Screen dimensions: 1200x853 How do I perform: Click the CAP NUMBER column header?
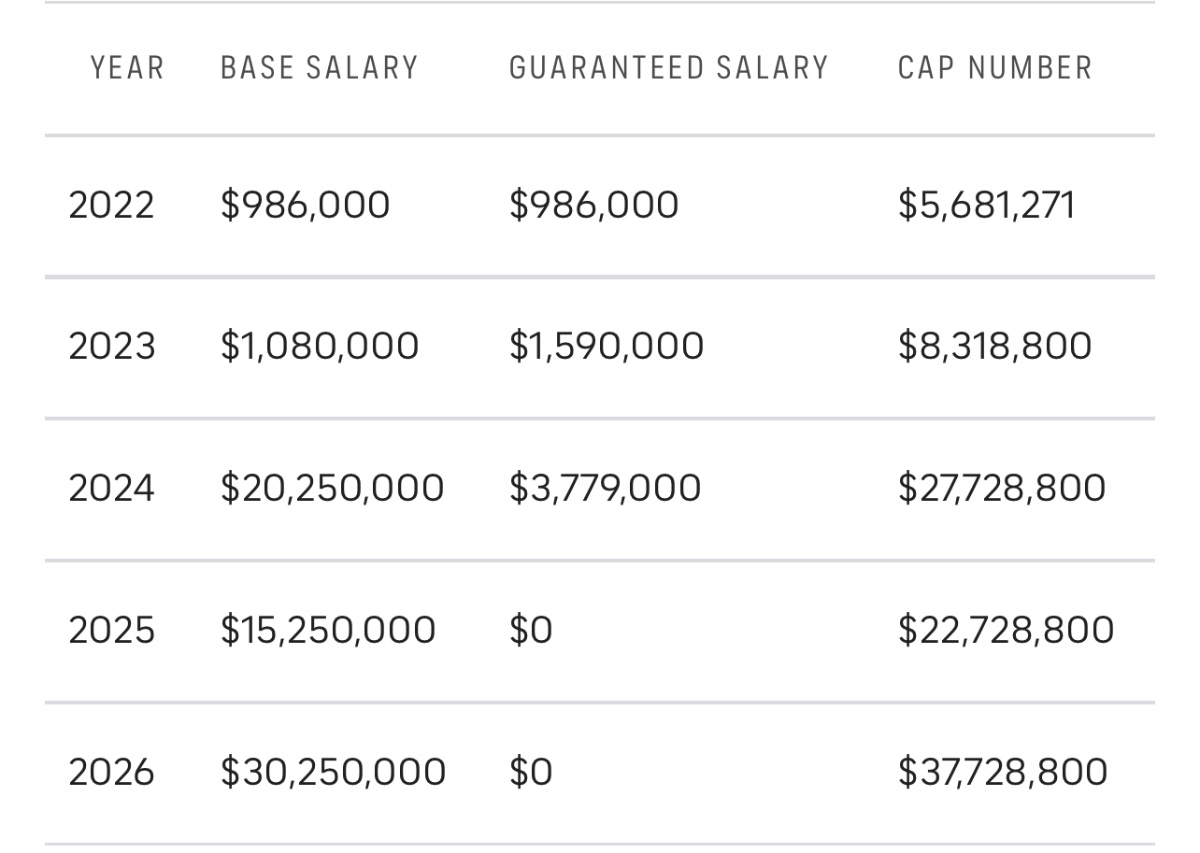point(994,68)
